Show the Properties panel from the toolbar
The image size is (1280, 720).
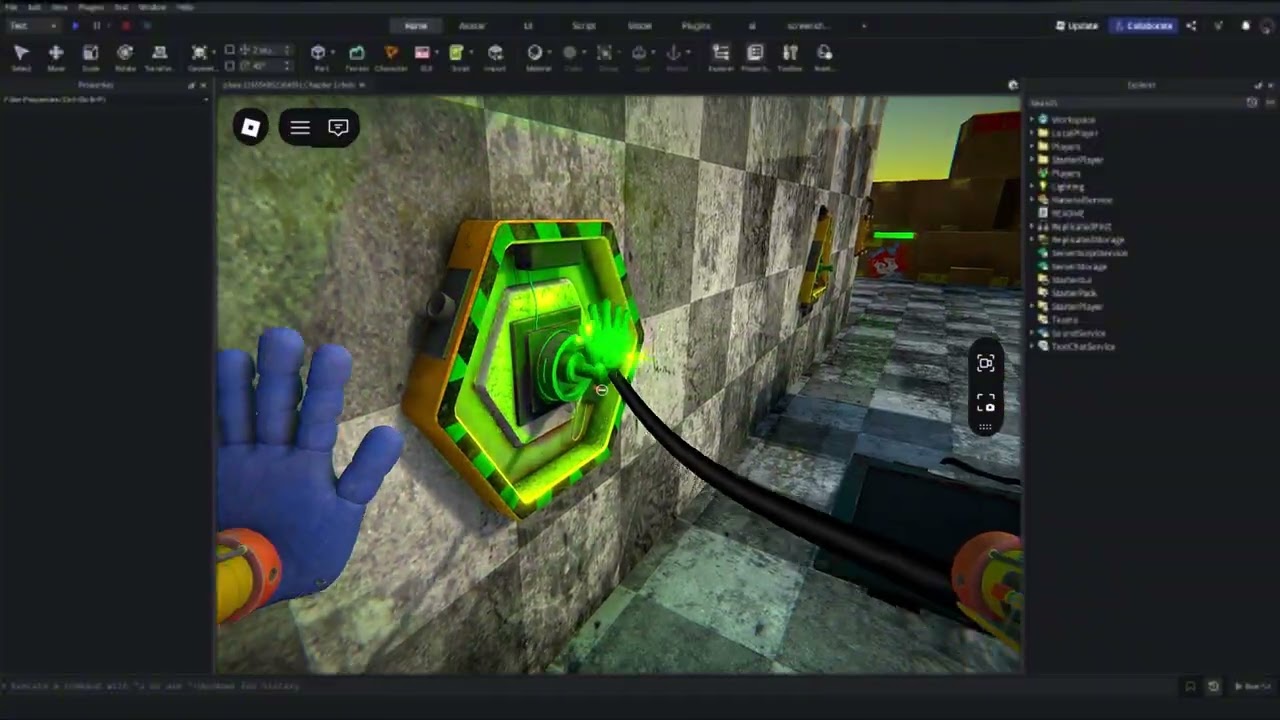click(755, 57)
